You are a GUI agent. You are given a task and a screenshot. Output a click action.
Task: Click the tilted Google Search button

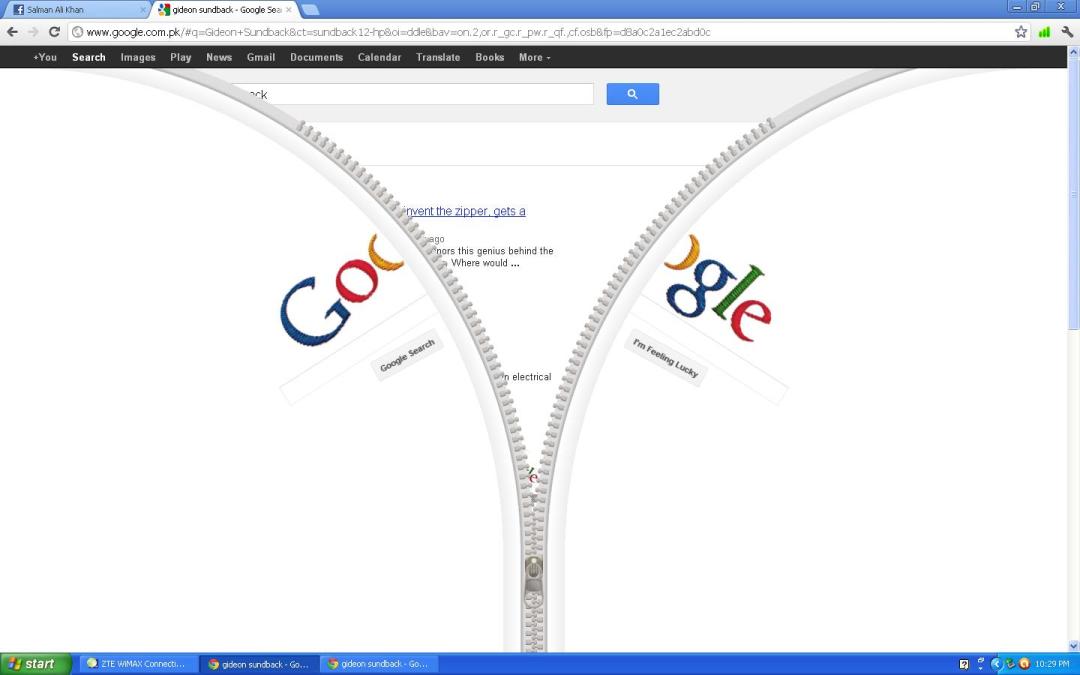click(x=407, y=355)
